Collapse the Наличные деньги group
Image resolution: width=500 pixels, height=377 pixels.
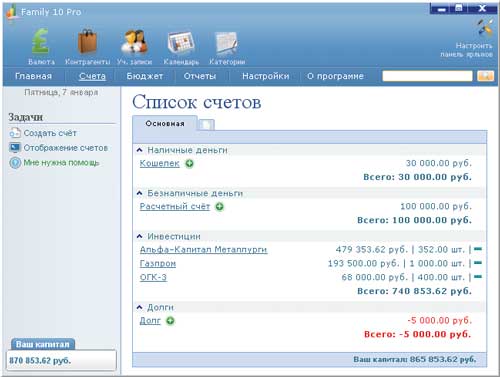139,150
